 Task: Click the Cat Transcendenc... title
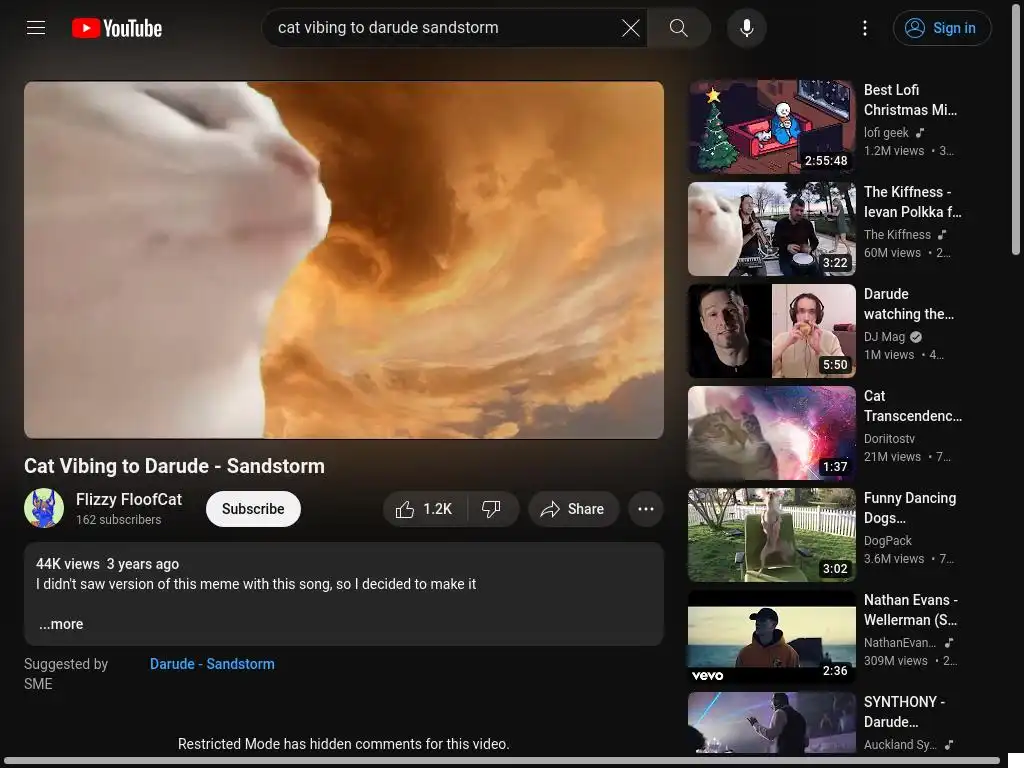coord(912,406)
